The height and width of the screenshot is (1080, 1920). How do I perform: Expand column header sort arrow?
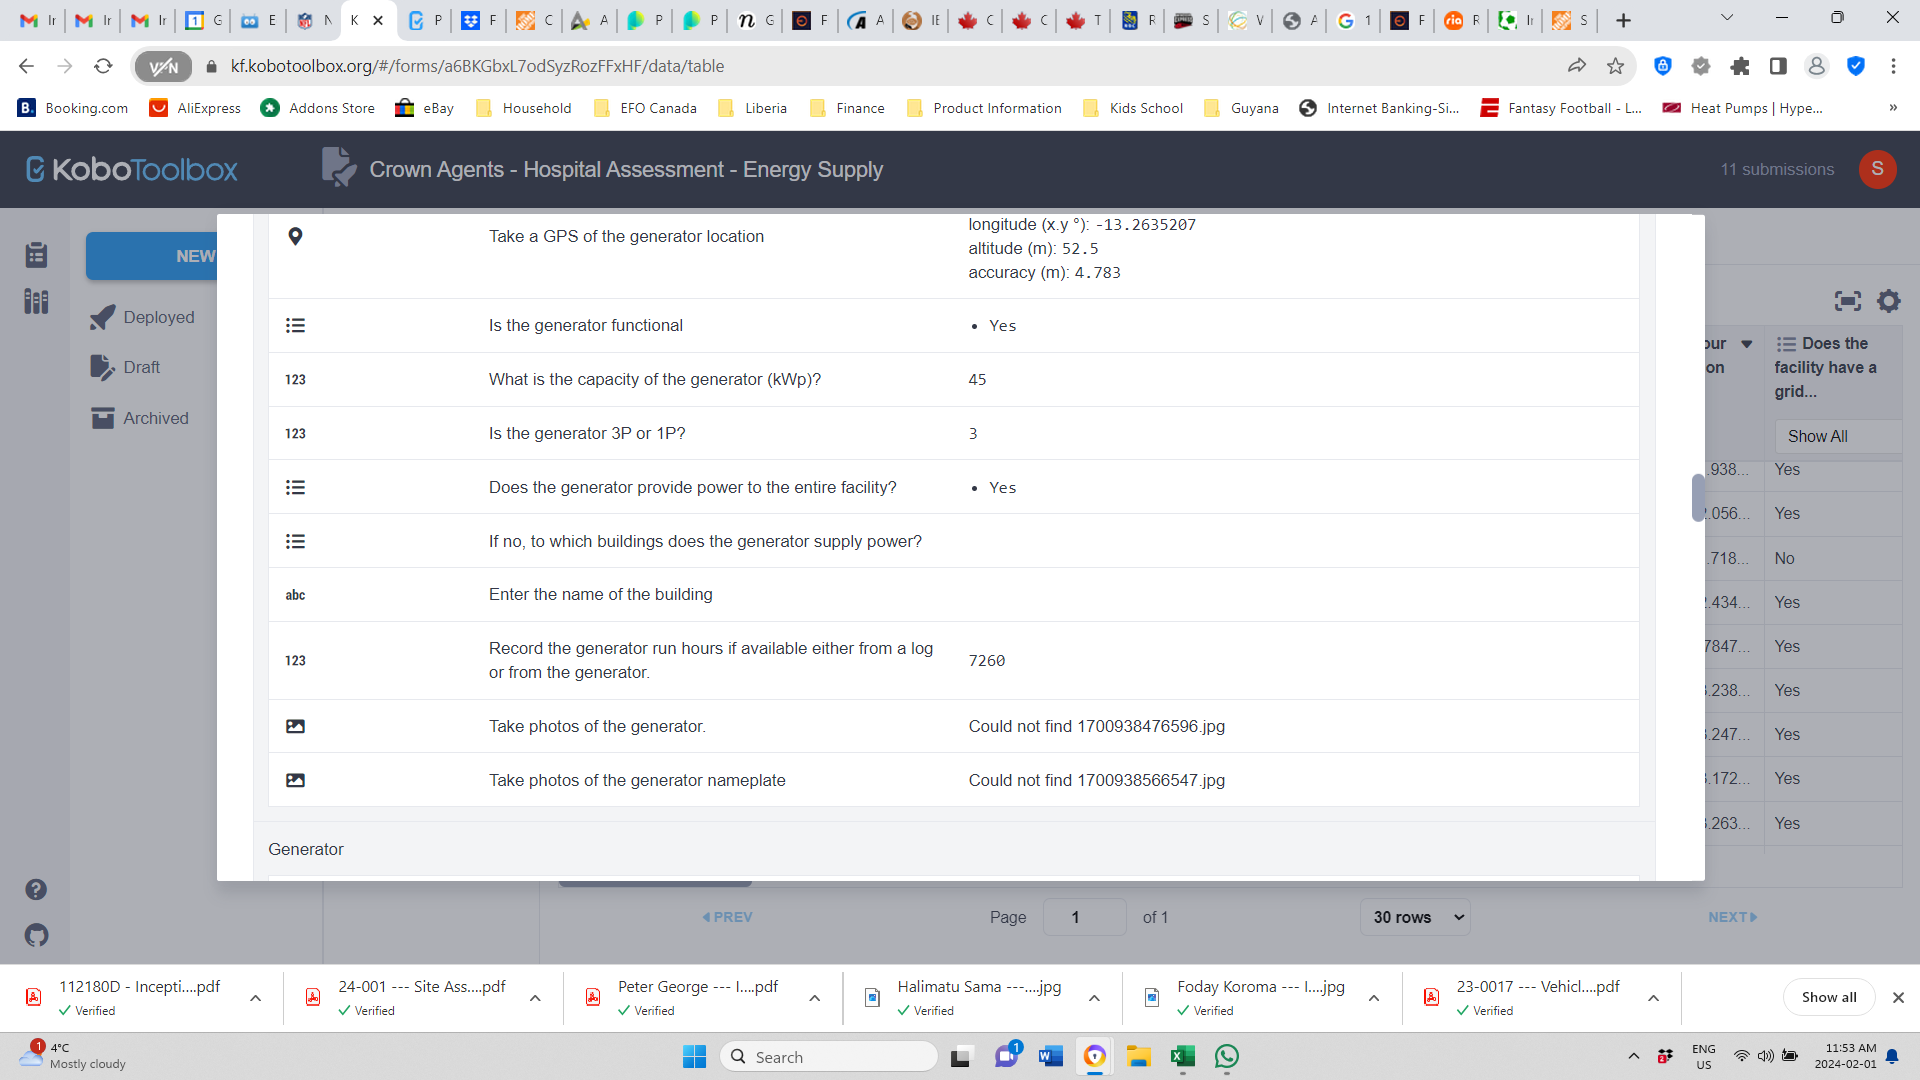tap(1747, 344)
